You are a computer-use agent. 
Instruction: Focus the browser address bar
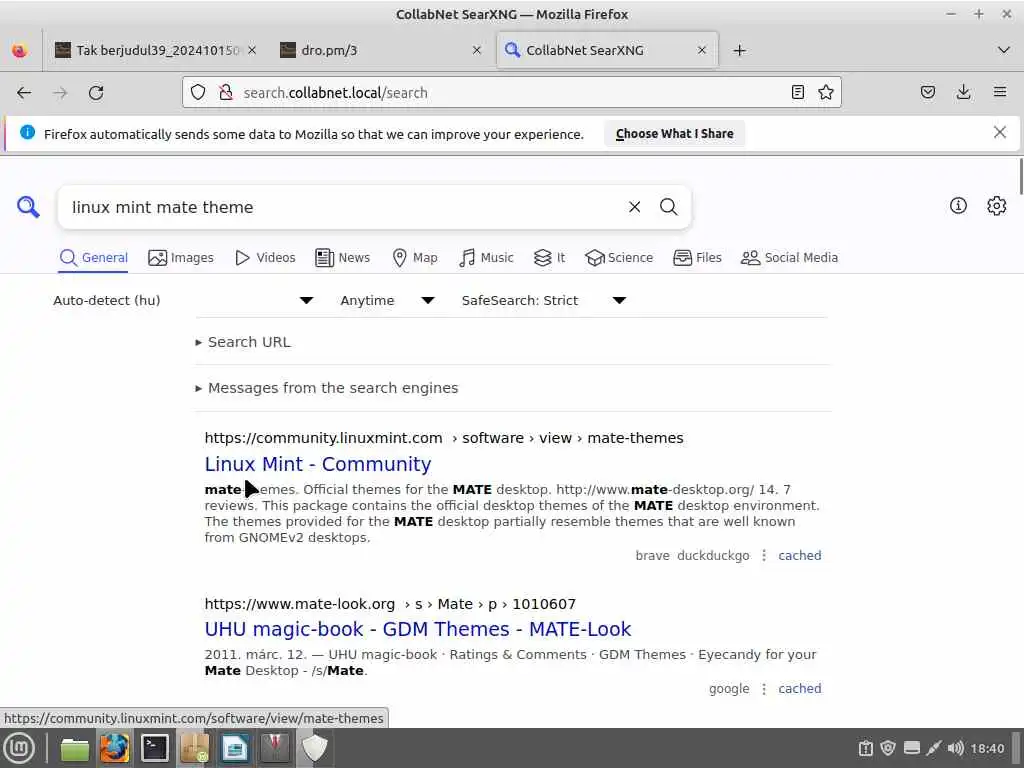coord(509,93)
